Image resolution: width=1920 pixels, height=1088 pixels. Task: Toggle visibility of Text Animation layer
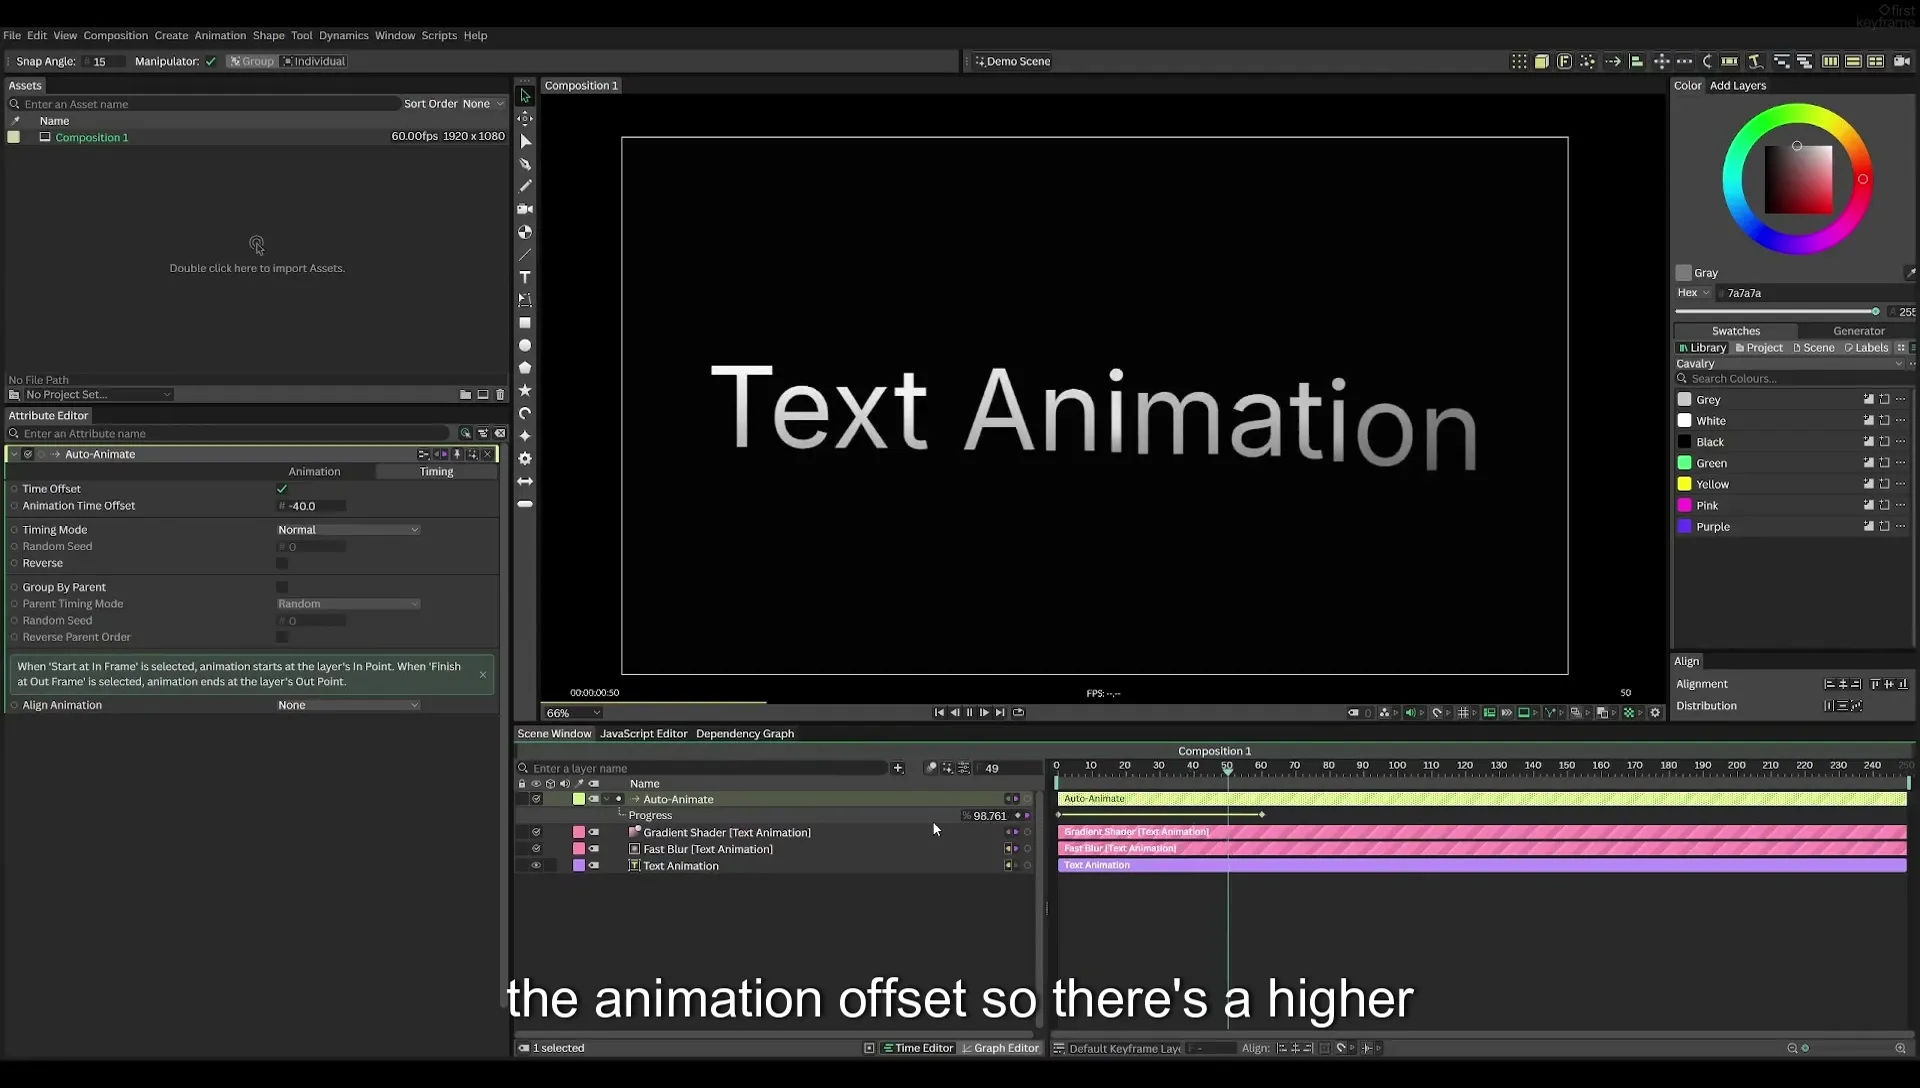pyautogui.click(x=536, y=866)
